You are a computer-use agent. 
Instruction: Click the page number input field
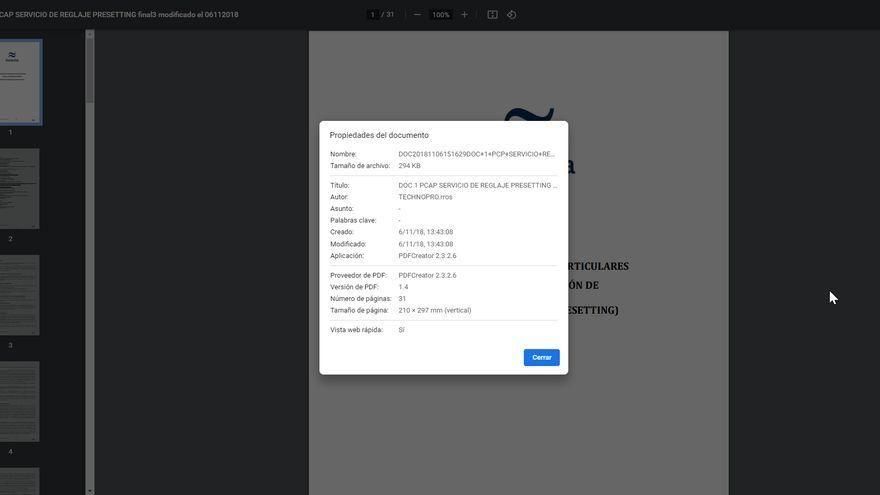click(x=373, y=15)
